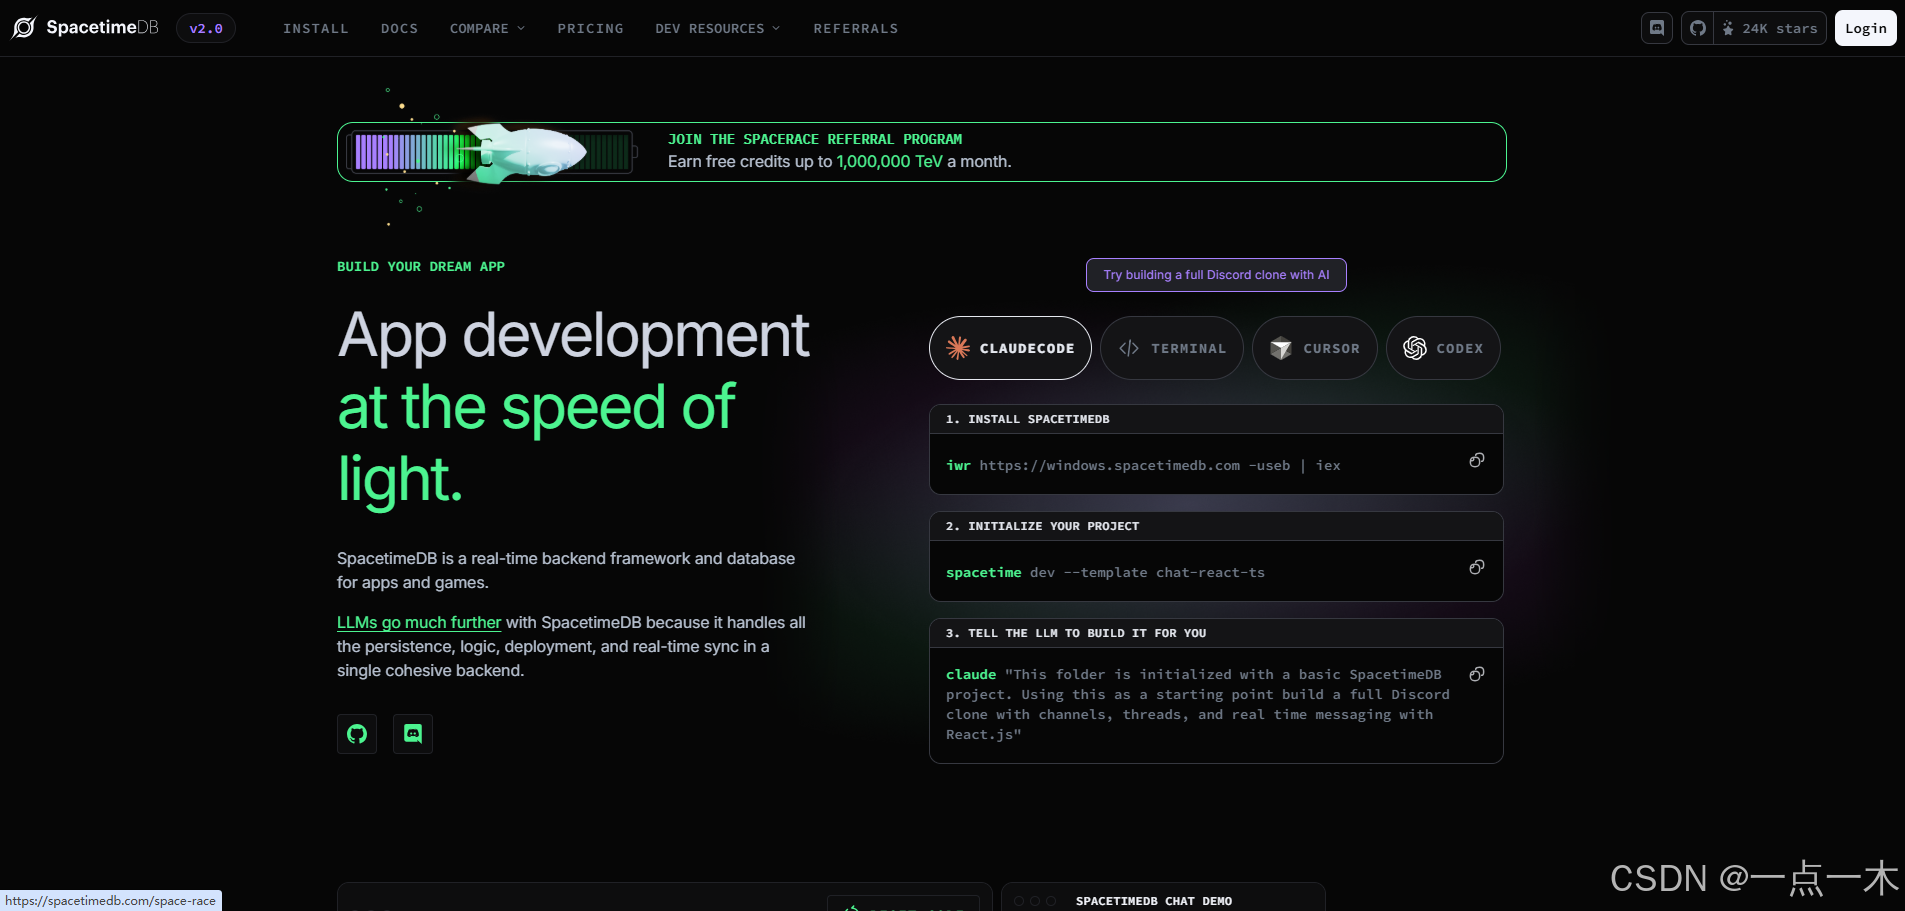Click the 'SPACETIMEDB CHAT DEMO' window title
This screenshot has height=911, width=1905.
tap(1154, 901)
